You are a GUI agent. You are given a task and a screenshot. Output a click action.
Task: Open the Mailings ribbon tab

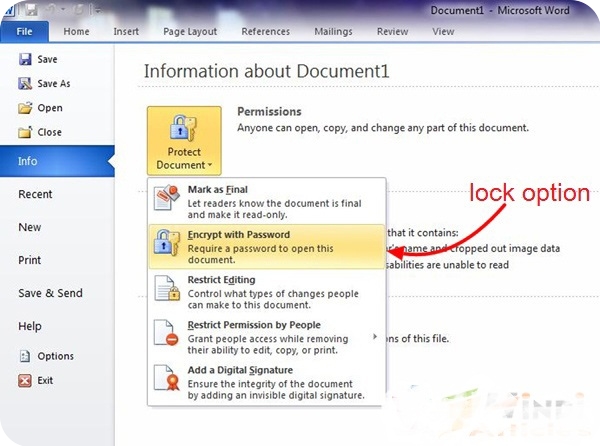tap(333, 32)
